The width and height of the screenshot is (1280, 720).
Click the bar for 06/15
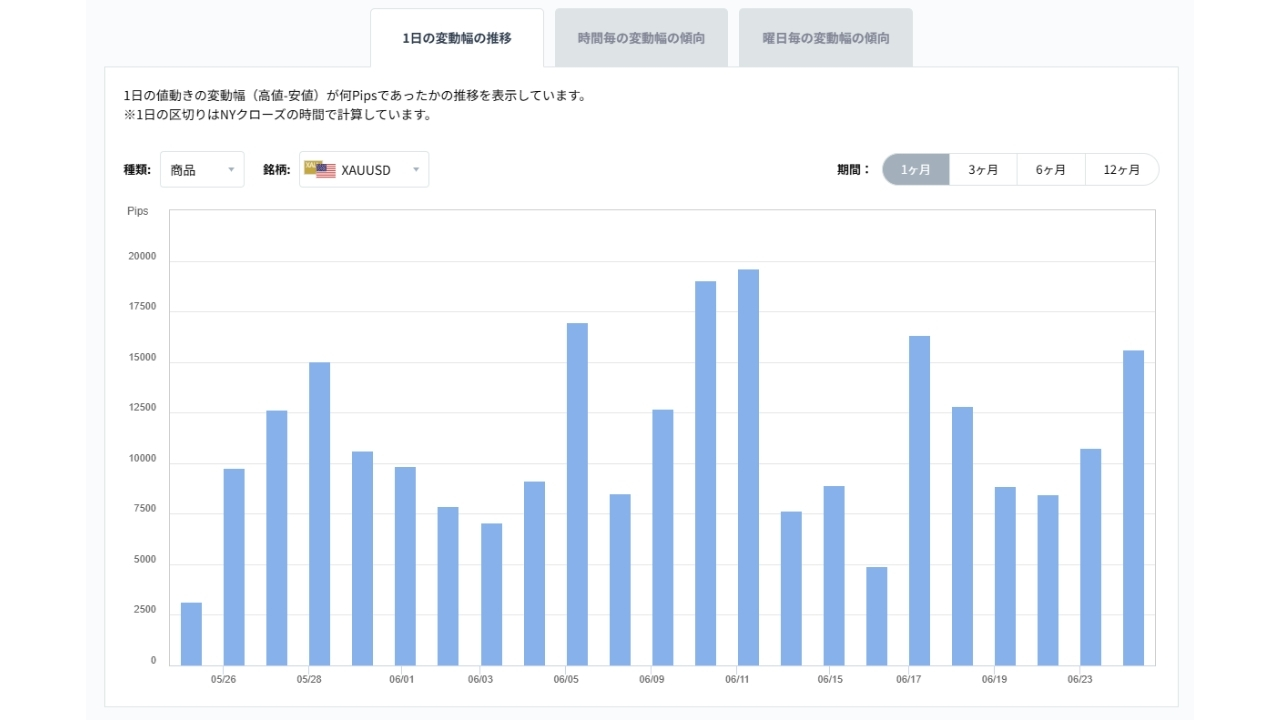[834, 576]
